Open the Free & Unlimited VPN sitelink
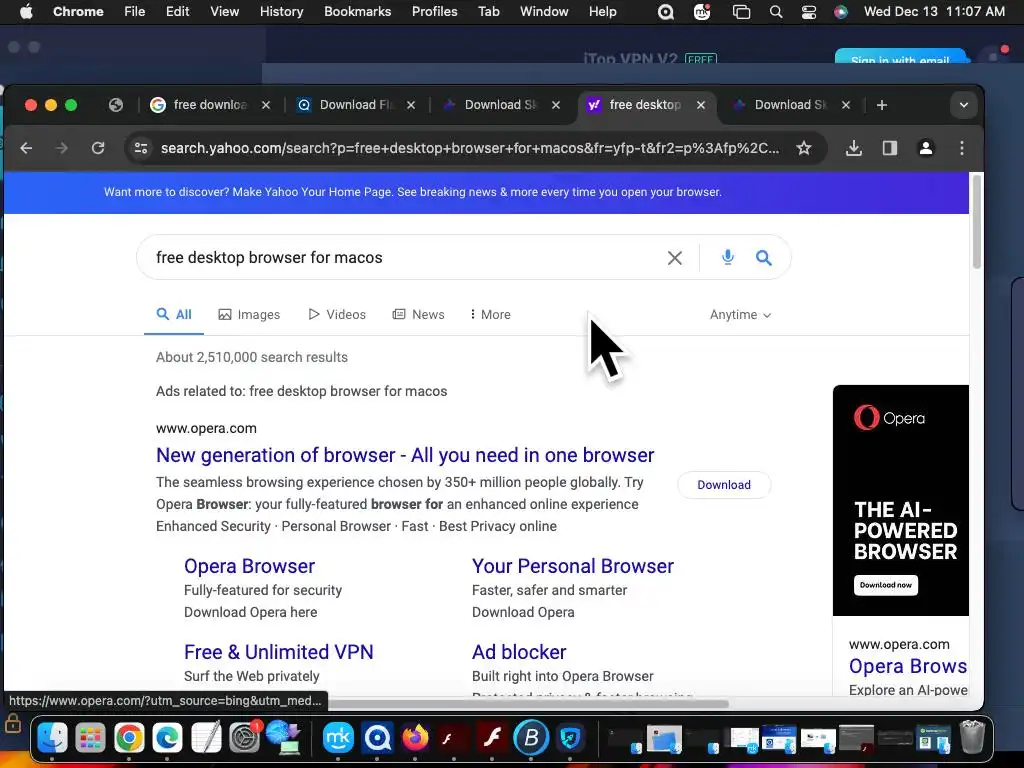This screenshot has height=768, width=1024. 279,652
